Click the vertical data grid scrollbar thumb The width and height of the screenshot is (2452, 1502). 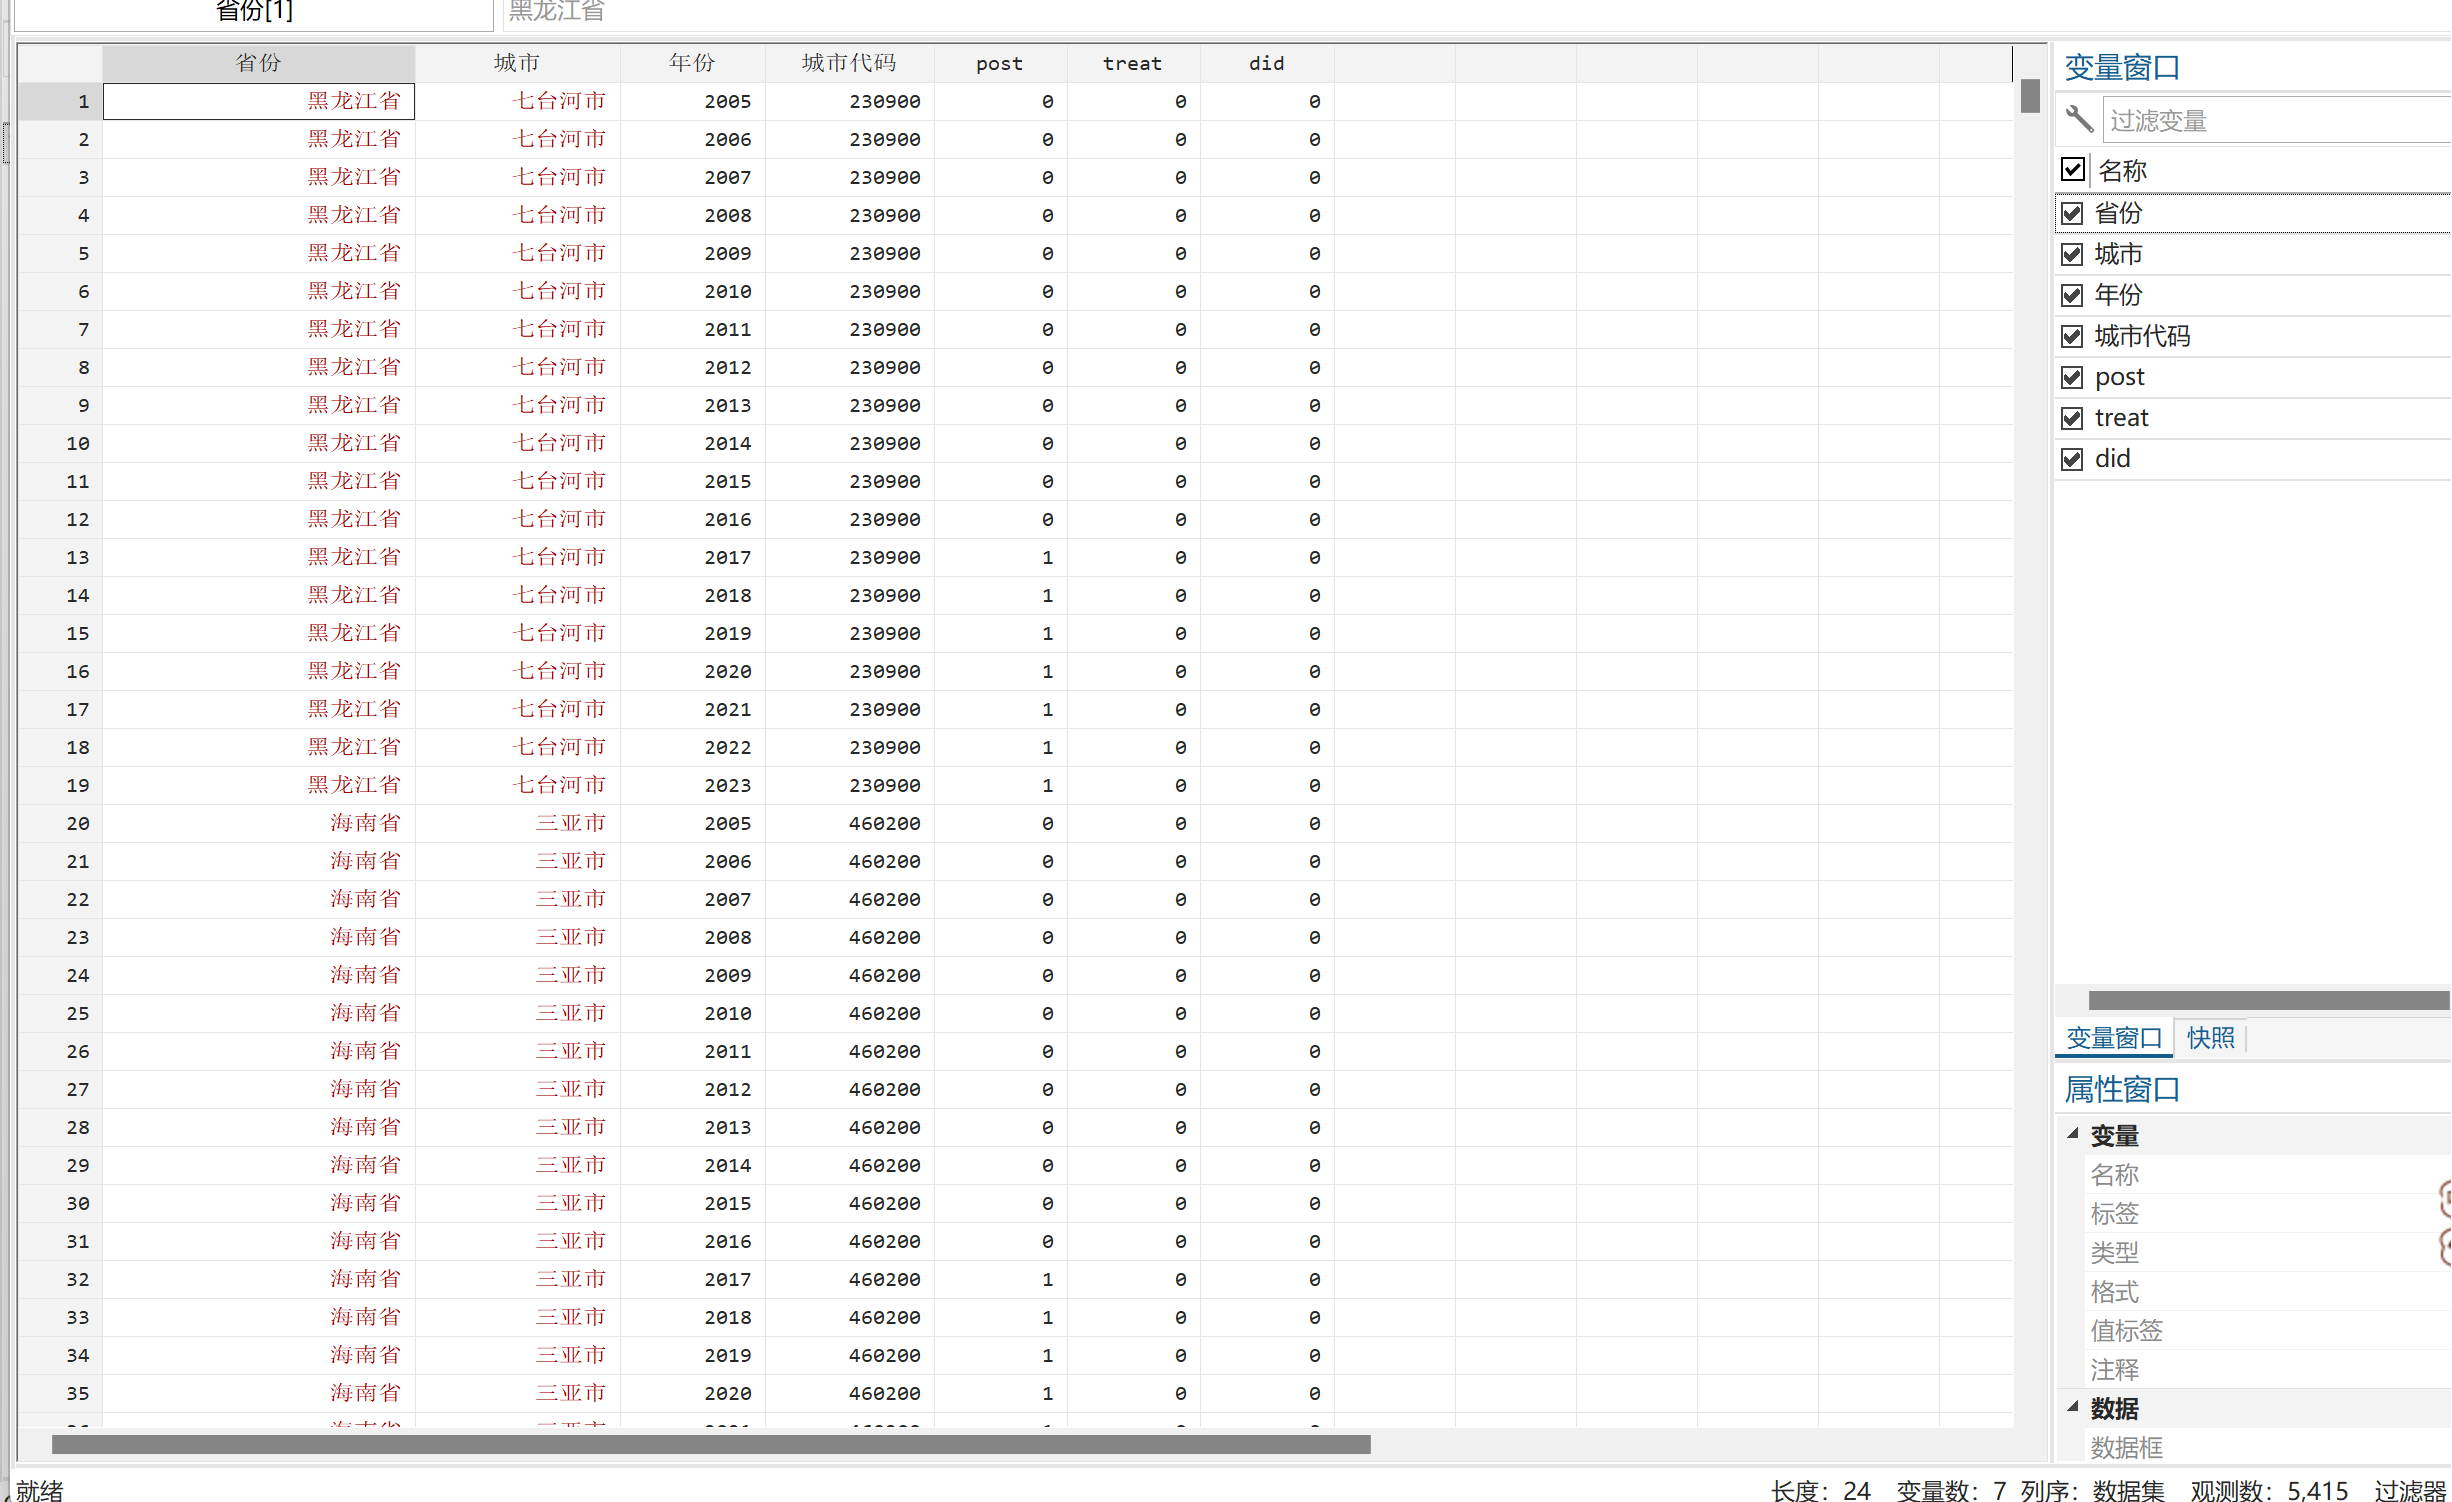[x=2029, y=96]
